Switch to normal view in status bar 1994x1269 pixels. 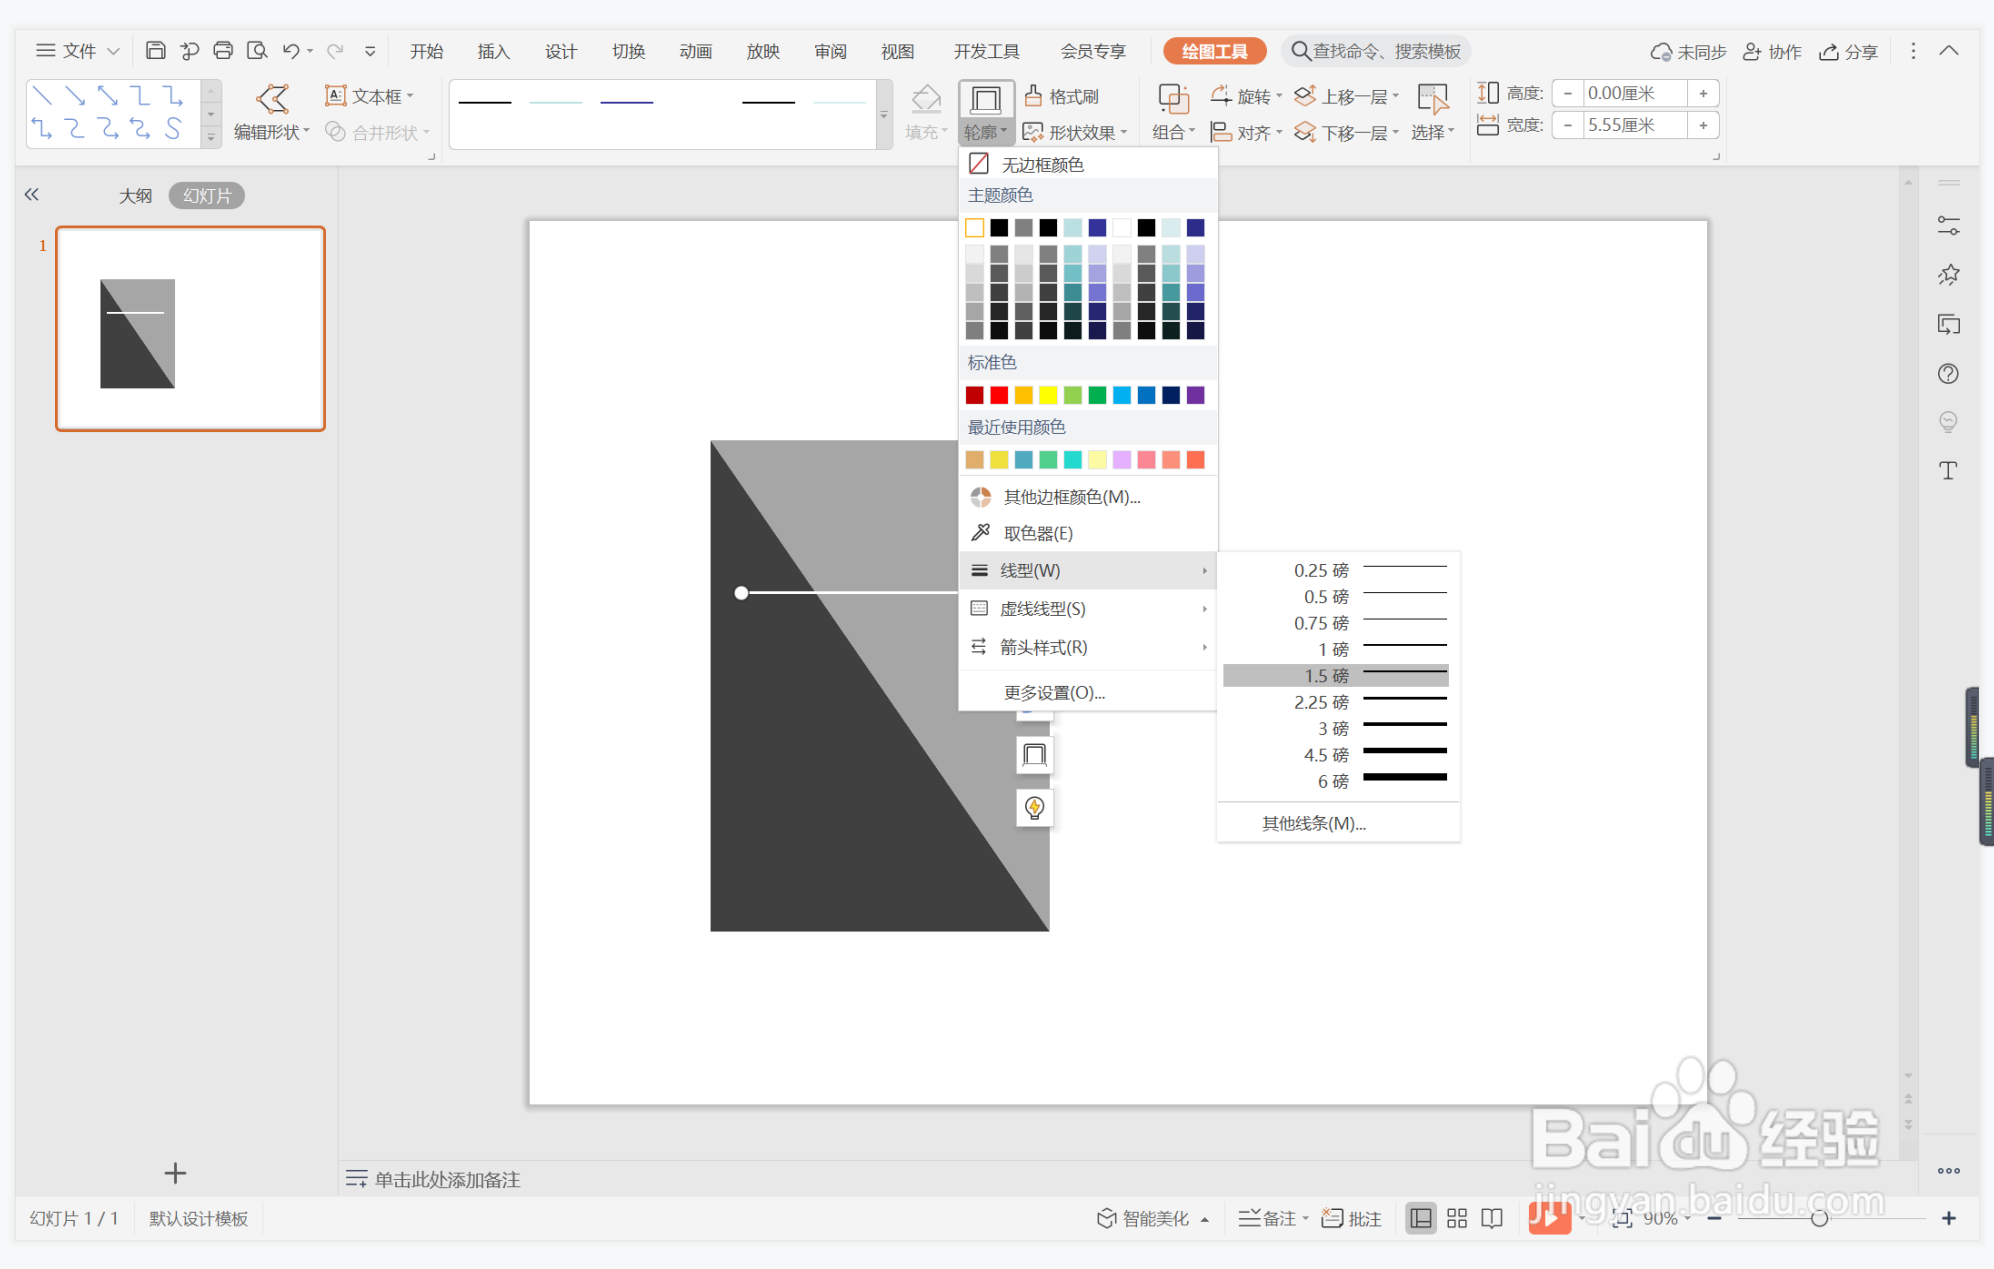(1420, 1218)
